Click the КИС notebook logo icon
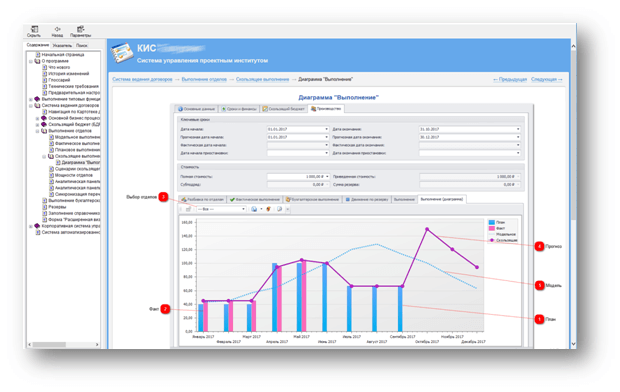620x392 pixels. click(121, 54)
